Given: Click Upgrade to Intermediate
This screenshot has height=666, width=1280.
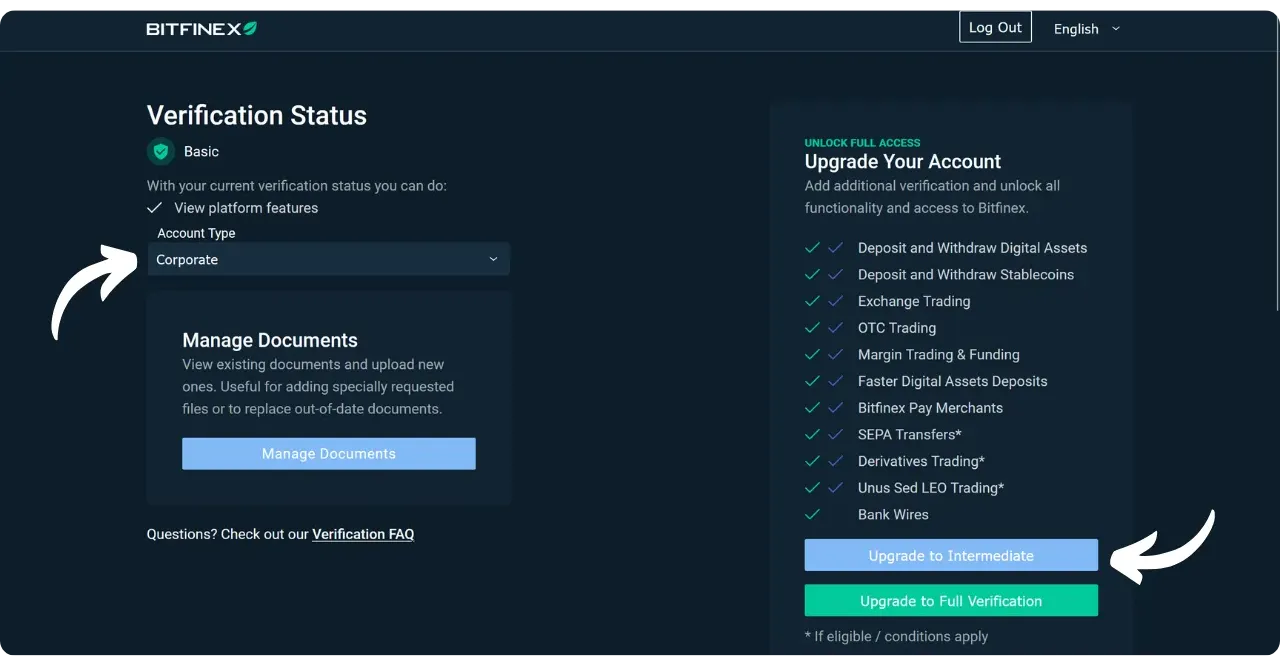Looking at the screenshot, I should (x=950, y=555).
